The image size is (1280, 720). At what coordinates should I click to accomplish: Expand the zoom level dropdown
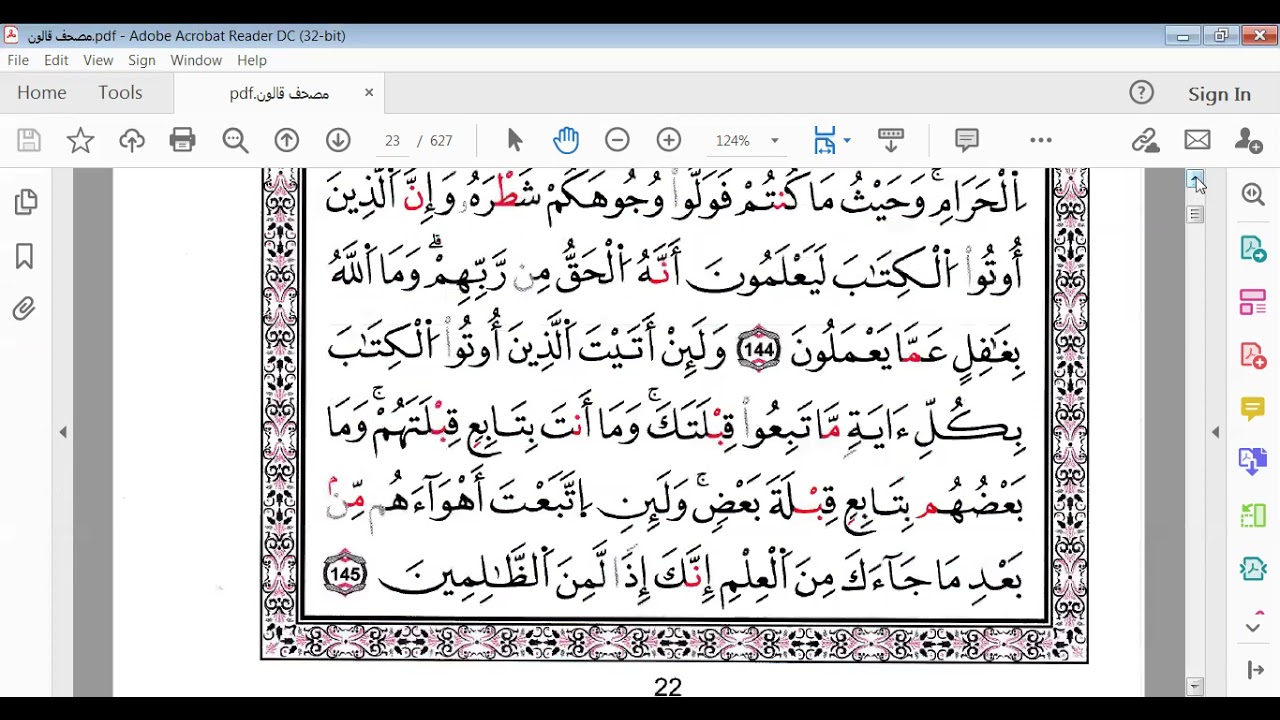click(774, 141)
